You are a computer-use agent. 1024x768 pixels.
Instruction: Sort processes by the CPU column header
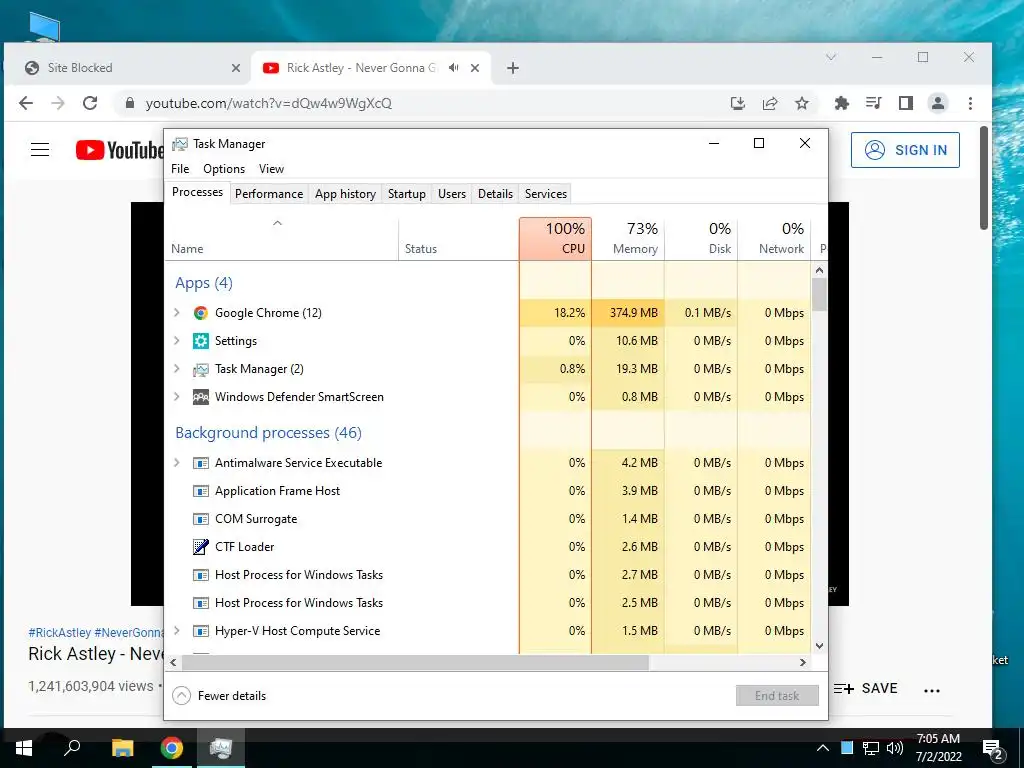coord(556,239)
